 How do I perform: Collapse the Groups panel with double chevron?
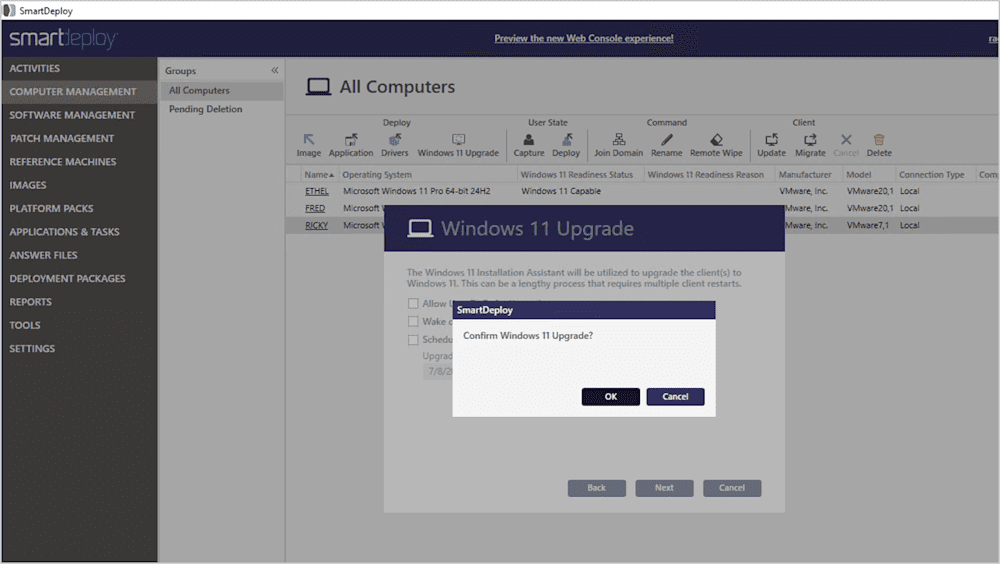(x=274, y=70)
